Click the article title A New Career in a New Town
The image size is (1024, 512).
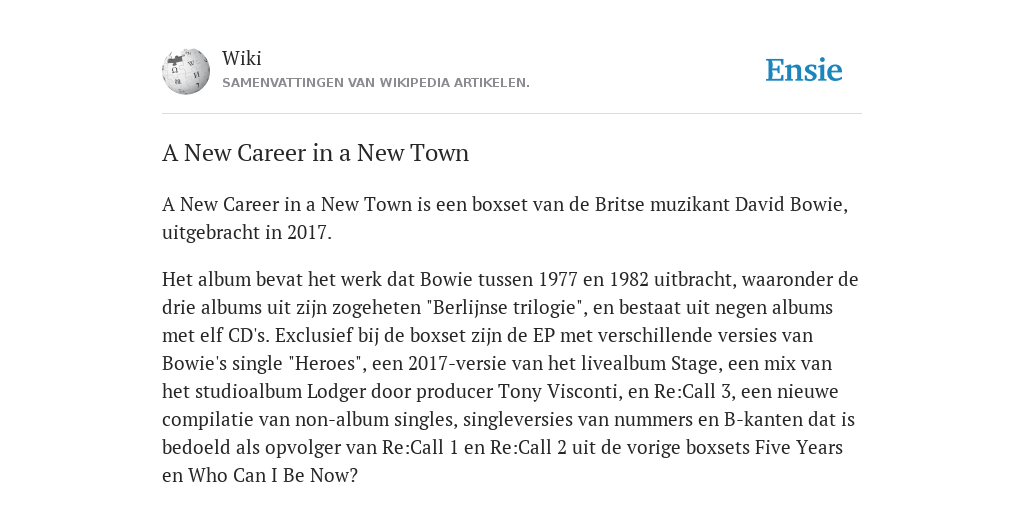pyautogui.click(x=315, y=153)
